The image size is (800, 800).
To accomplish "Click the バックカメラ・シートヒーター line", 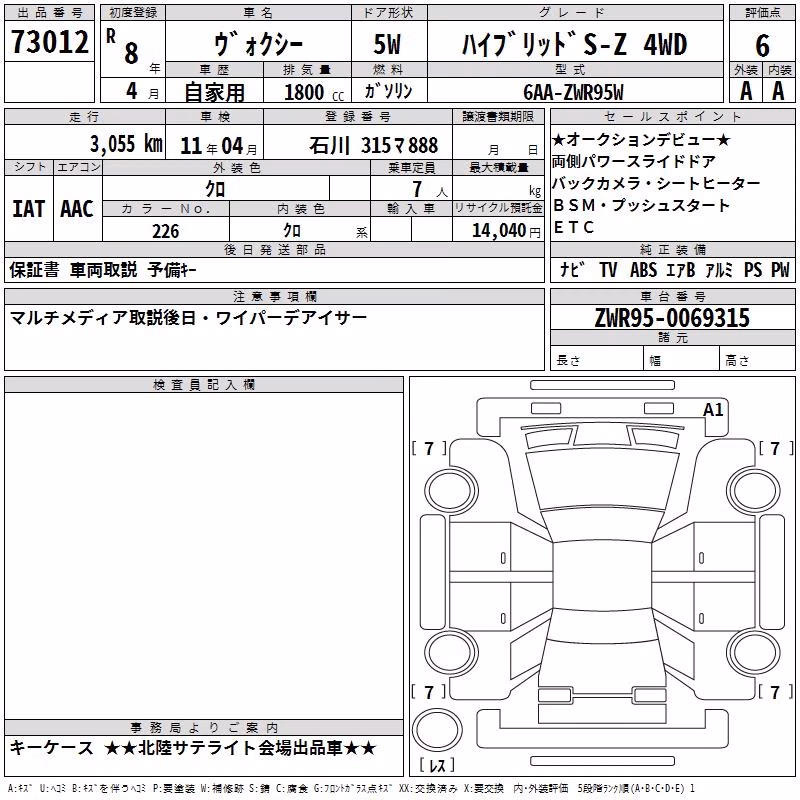I will pos(656,183).
